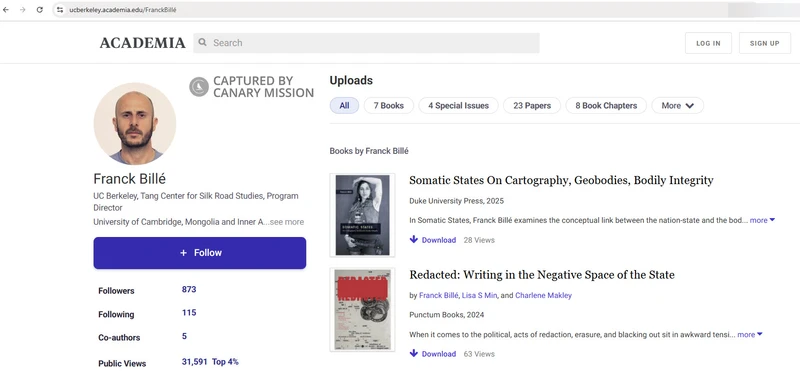Click the 31,591 public views number
800x371 pixels.
click(x=194, y=362)
